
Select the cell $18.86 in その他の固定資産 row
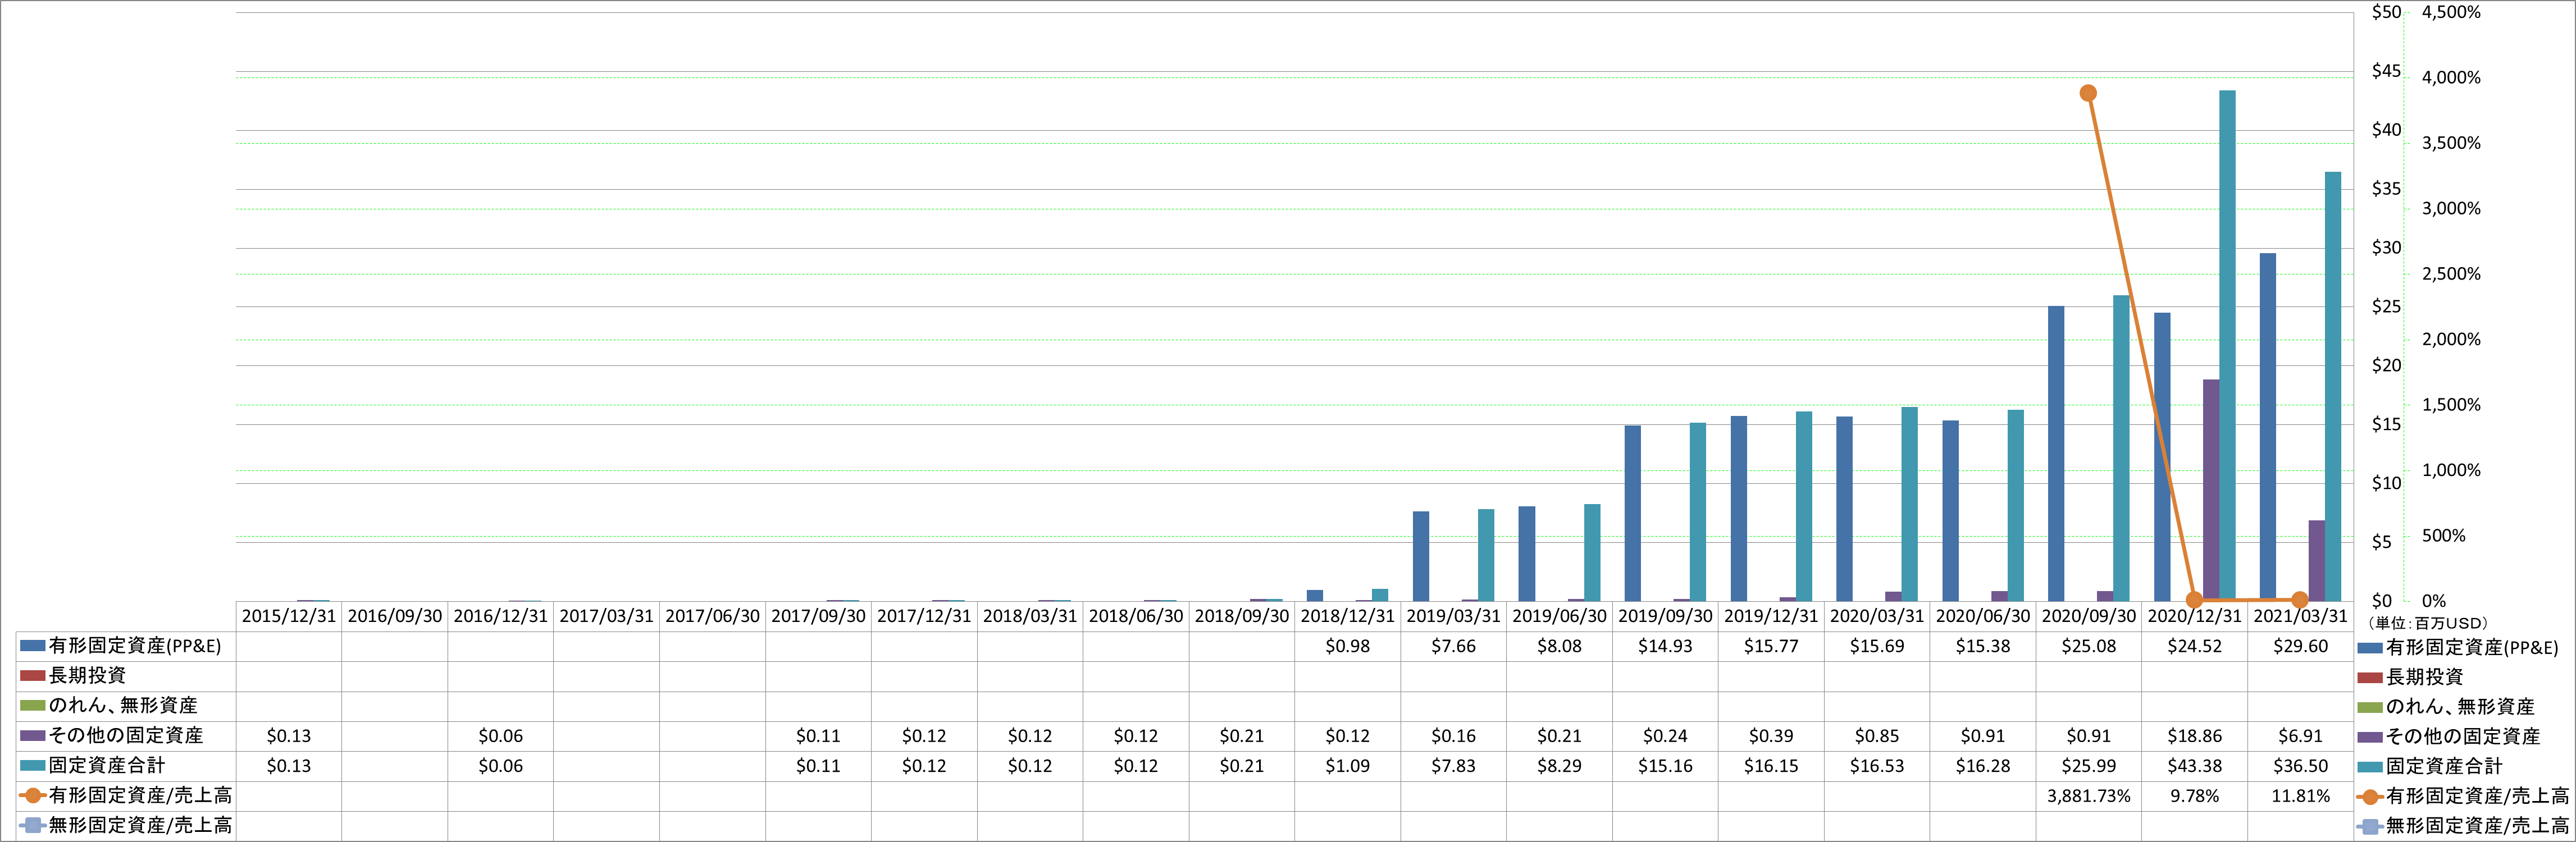pos(2194,736)
